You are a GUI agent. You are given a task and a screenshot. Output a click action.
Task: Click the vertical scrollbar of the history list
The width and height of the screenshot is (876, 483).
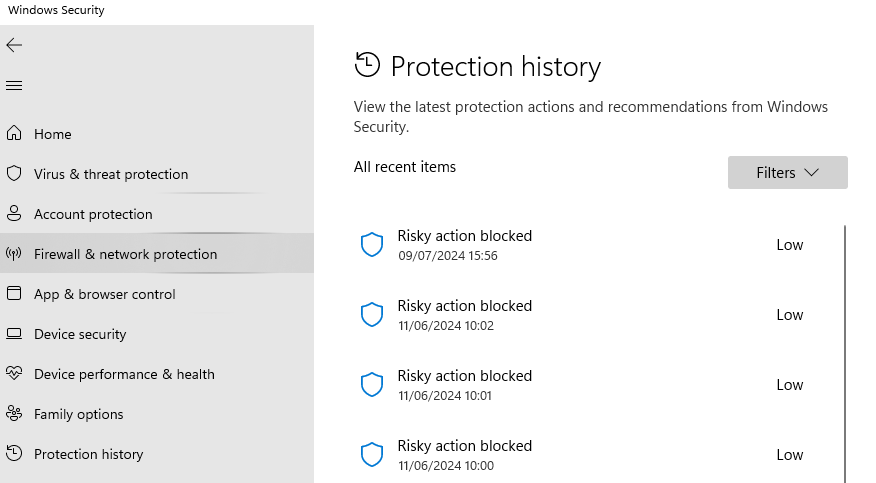[846, 350]
